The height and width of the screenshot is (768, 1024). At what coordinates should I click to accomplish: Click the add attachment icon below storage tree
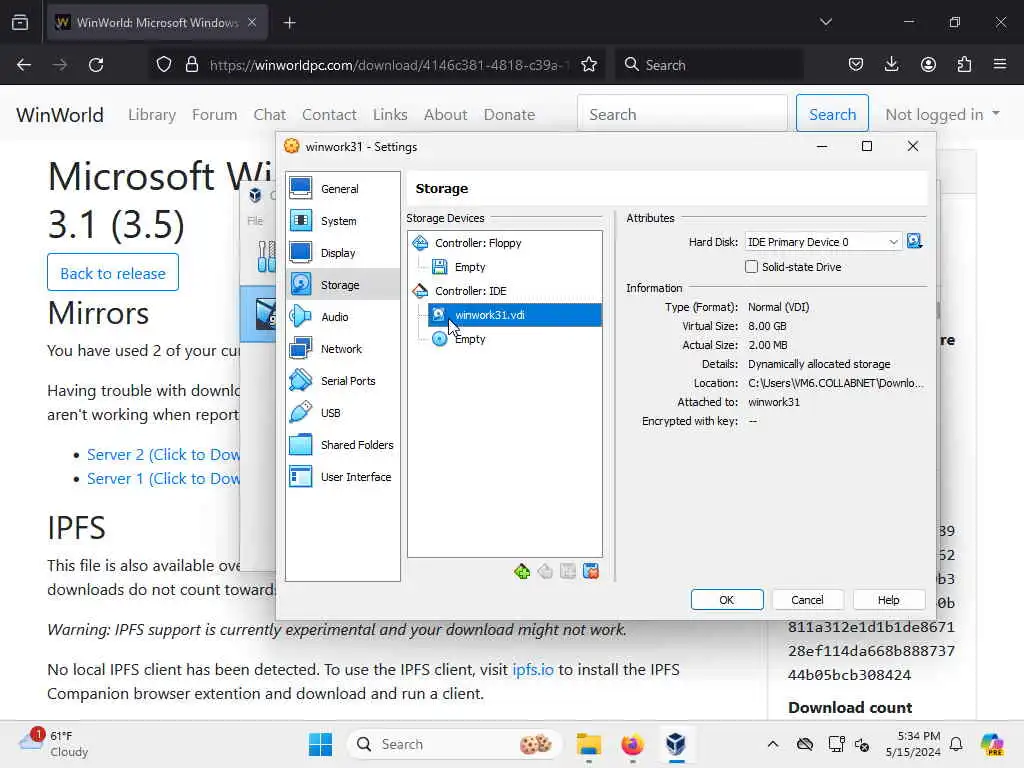(x=568, y=572)
